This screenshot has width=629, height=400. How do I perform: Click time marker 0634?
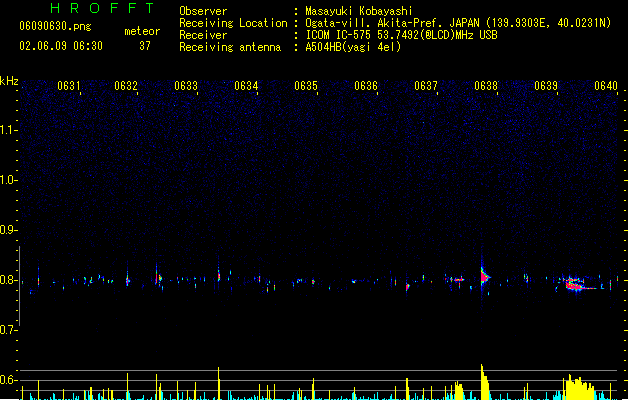click(246, 86)
